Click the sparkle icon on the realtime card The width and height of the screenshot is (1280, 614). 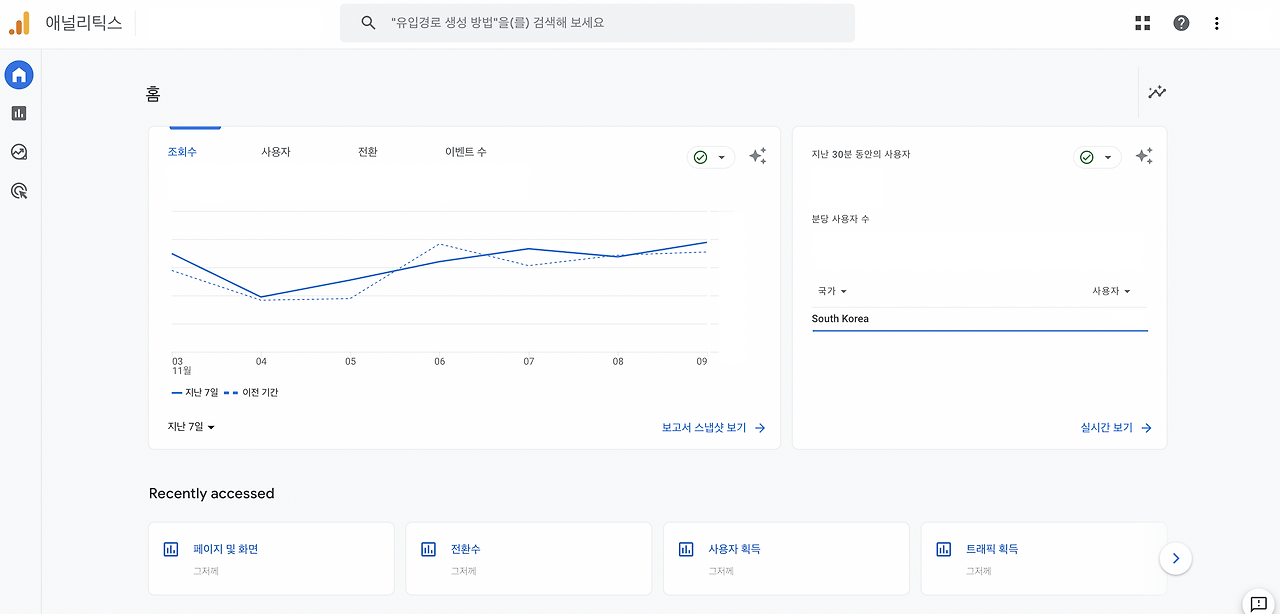pos(1144,156)
